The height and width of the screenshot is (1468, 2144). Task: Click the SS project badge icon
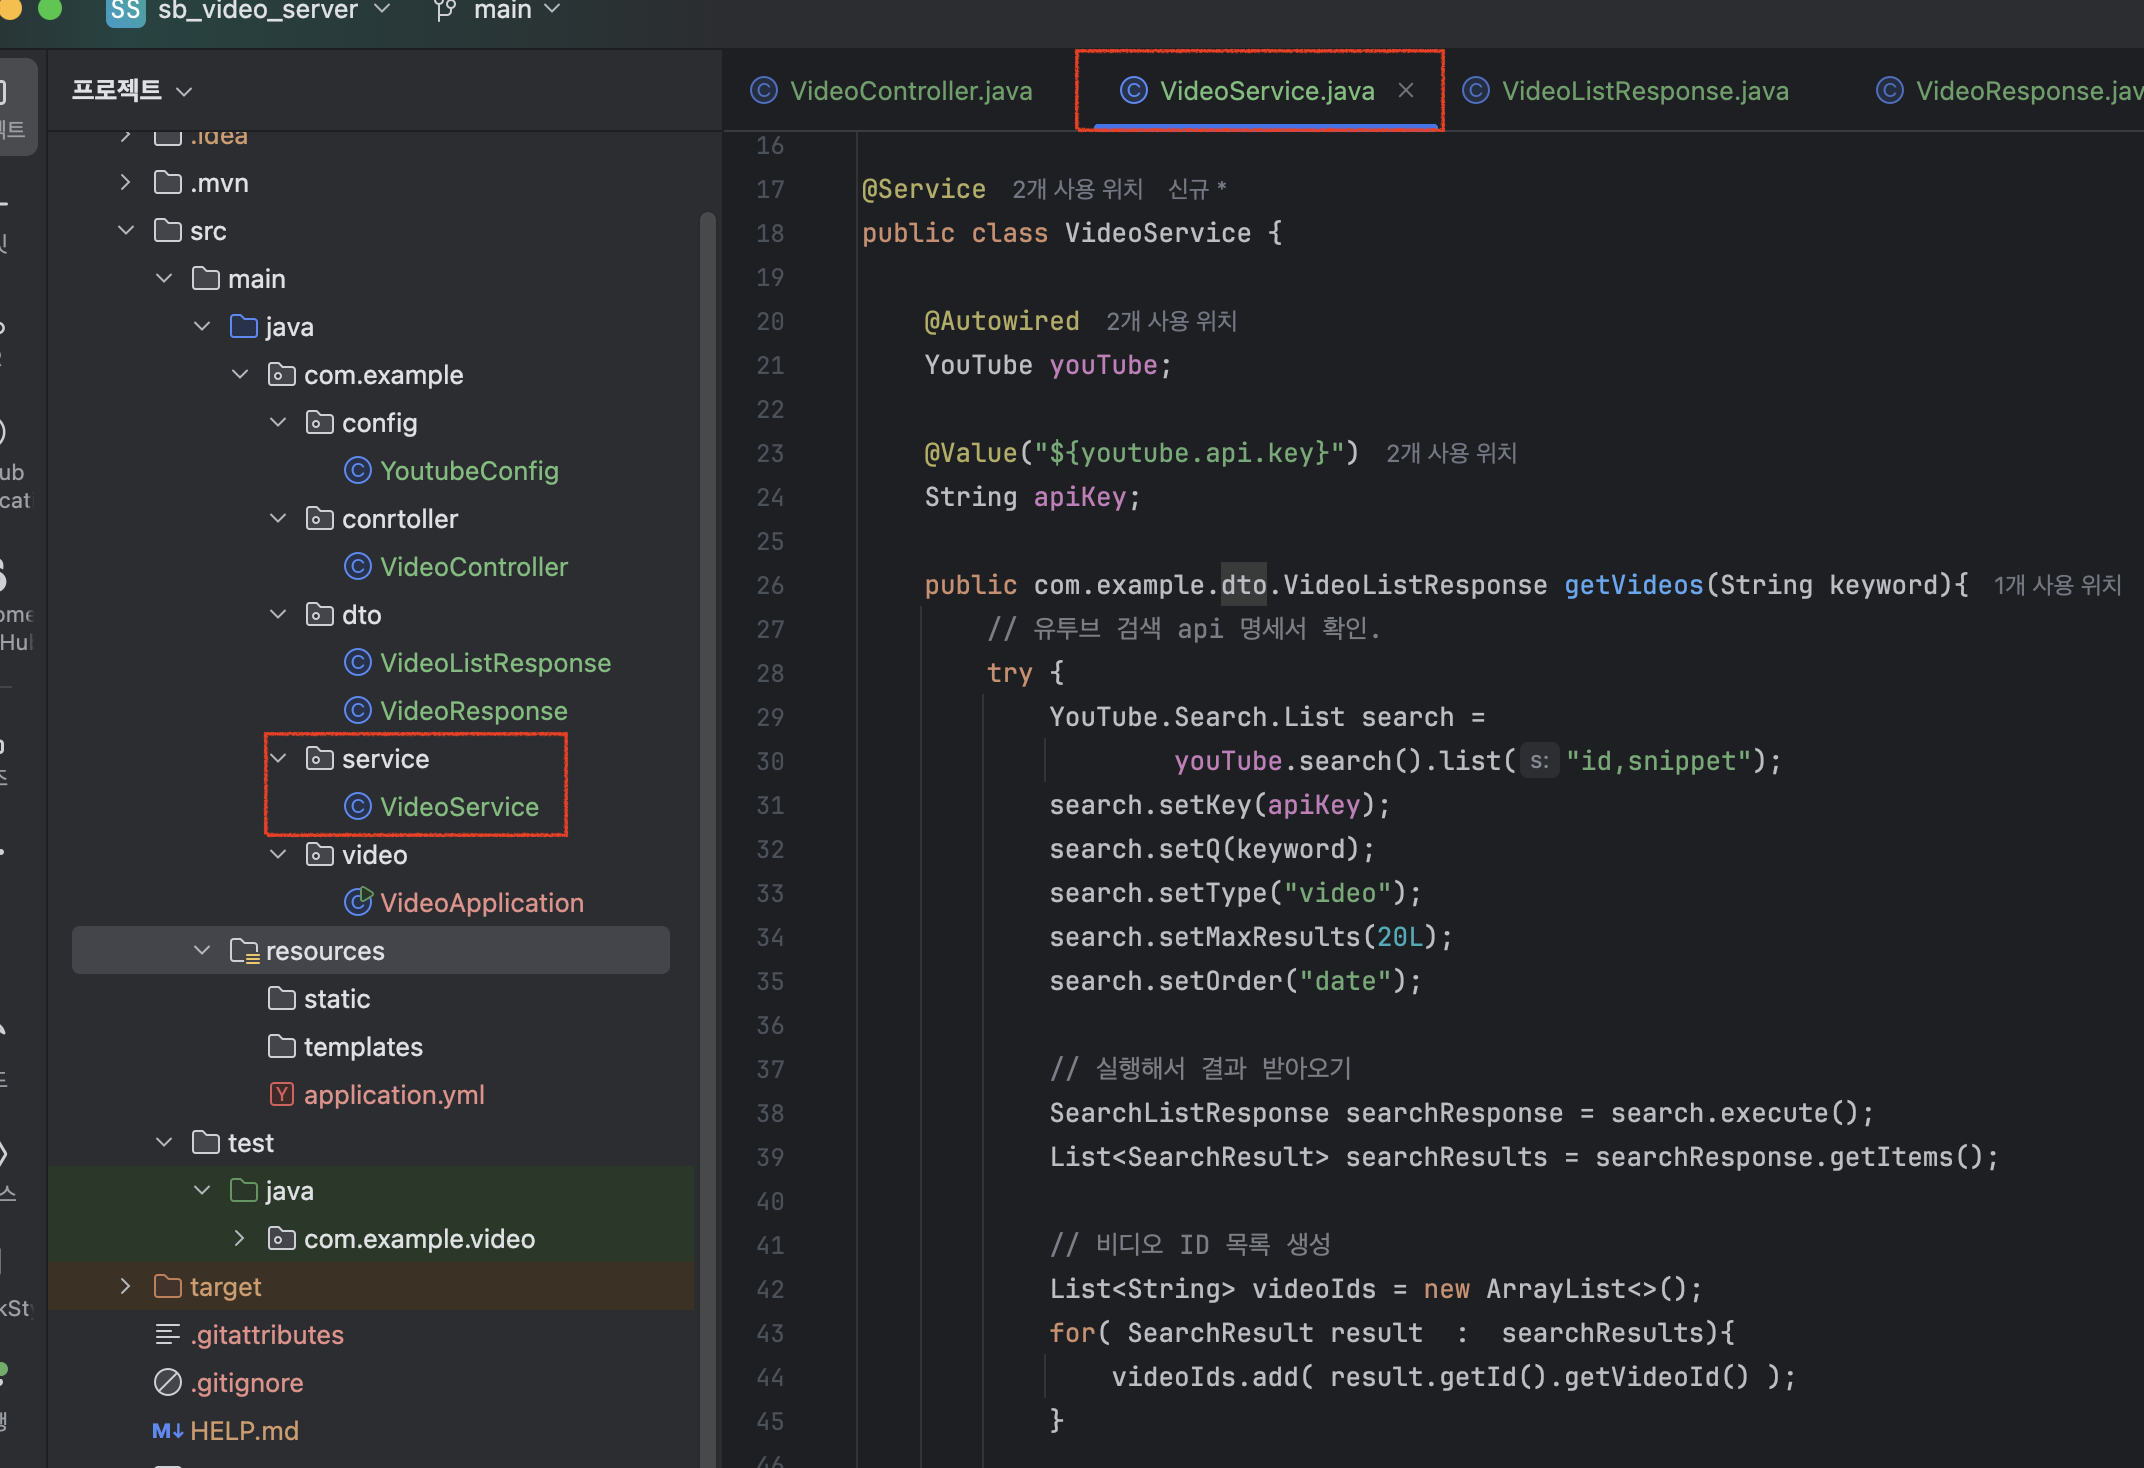pos(125,10)
